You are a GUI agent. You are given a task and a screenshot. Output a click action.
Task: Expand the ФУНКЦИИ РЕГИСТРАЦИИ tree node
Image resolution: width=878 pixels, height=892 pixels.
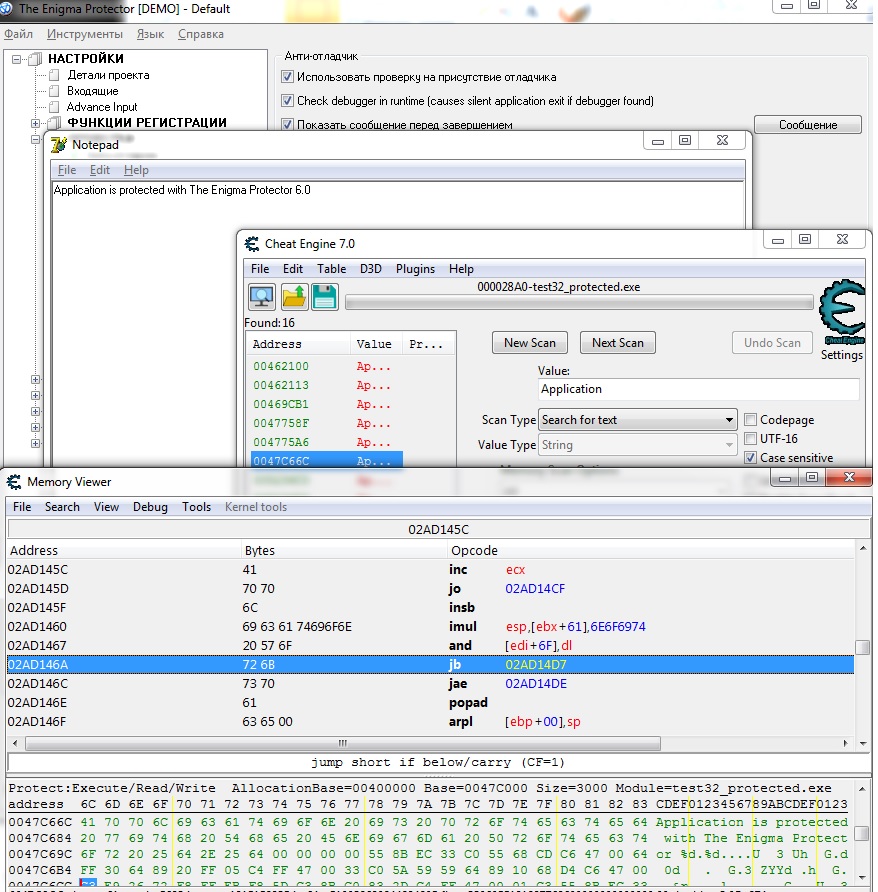35,123
